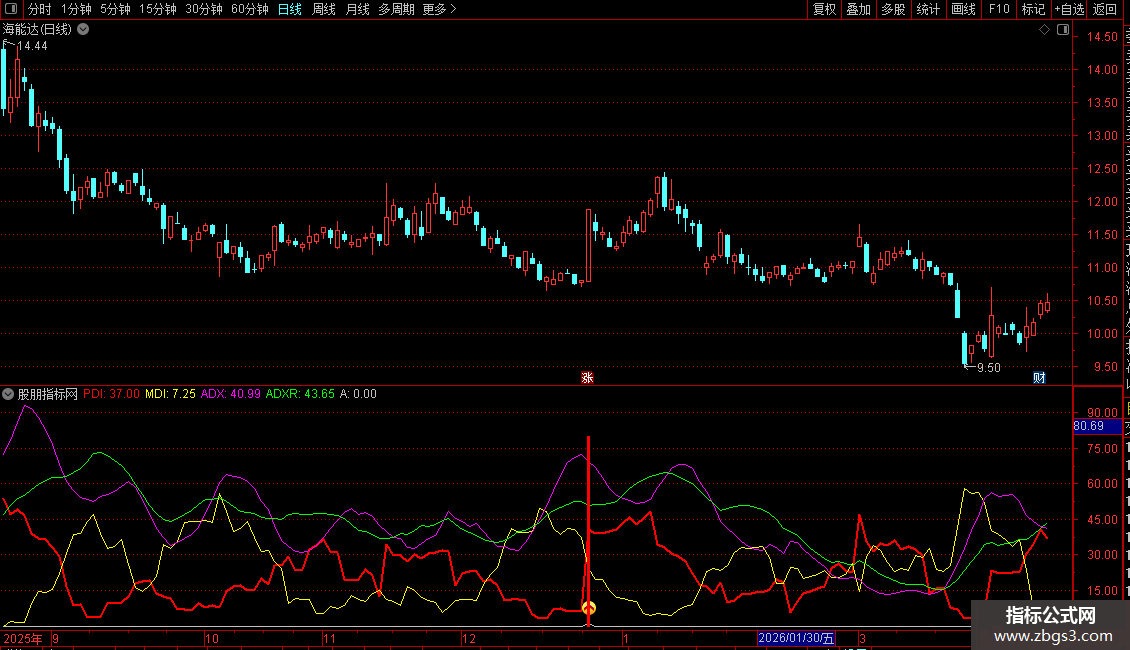Open the 画线 drawing tools
This screenshot has height=650, width=1130.
pos(963,10)
